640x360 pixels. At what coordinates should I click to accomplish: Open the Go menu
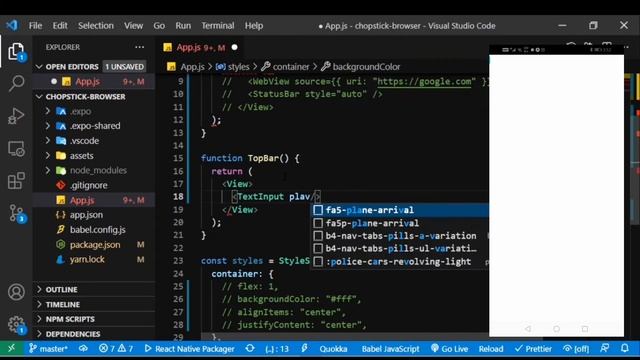[x=159, y=25]
